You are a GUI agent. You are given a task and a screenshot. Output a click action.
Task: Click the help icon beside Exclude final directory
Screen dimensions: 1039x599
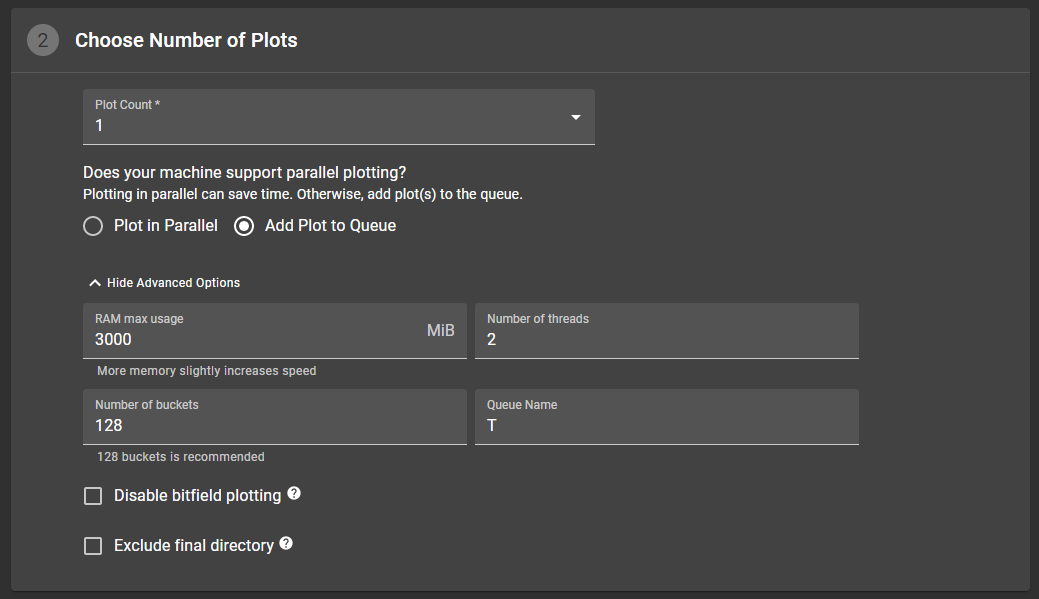tap(286, 541)
